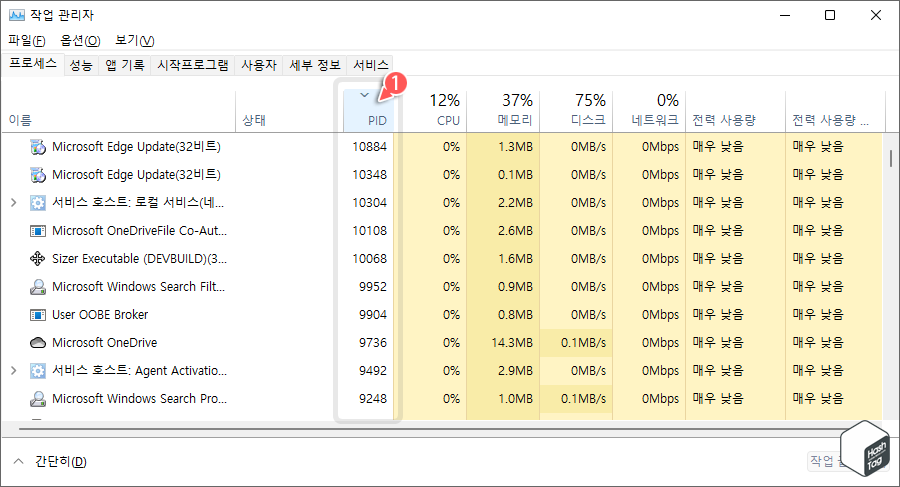Click Sizer Executable process icon
Viewport: 900px width, 487px height.
(x=38, y=258)
